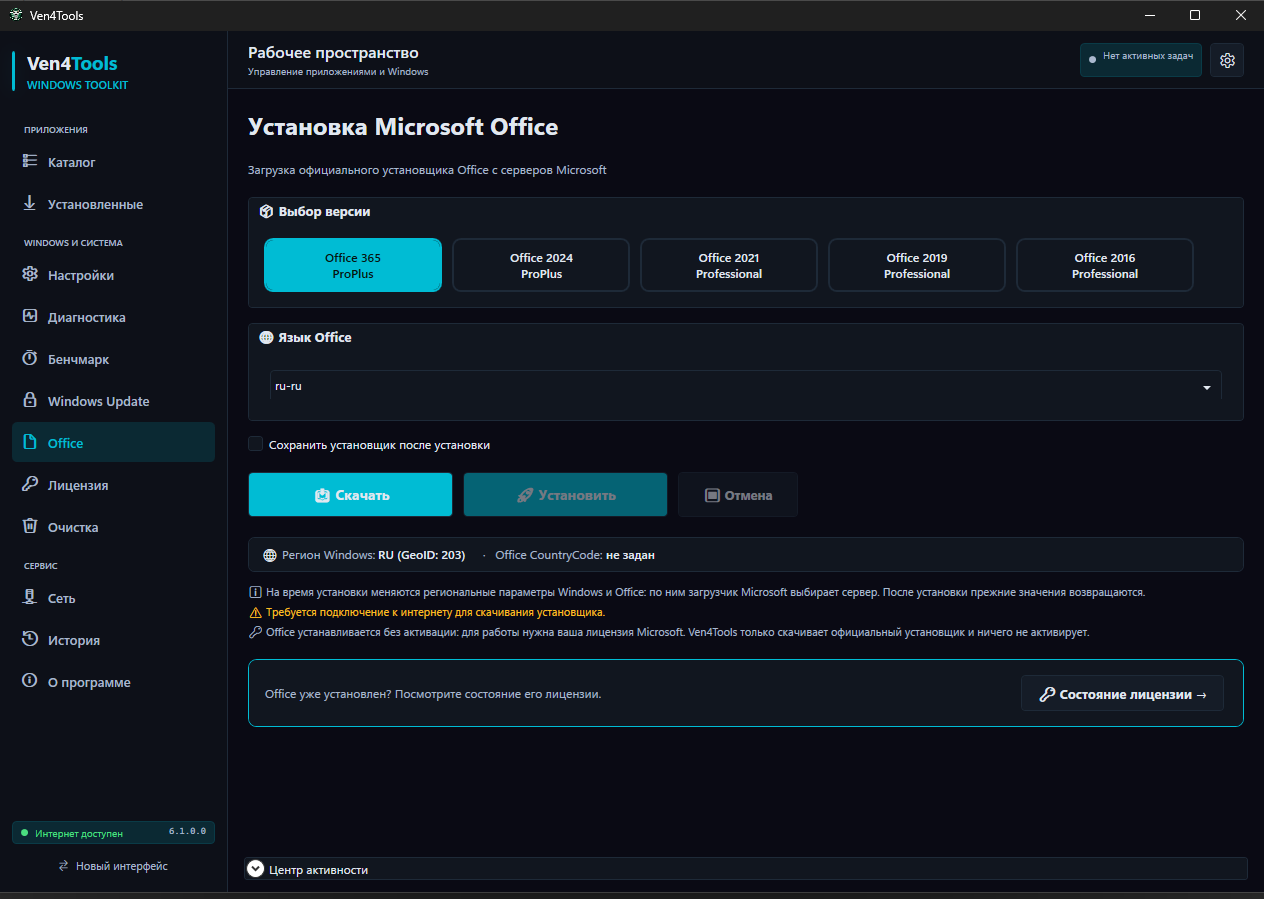Click the Скачать button
Image resolution: width=1264 pixels, height=899 pixels.
pyautogui.click(x=350, y=495)
